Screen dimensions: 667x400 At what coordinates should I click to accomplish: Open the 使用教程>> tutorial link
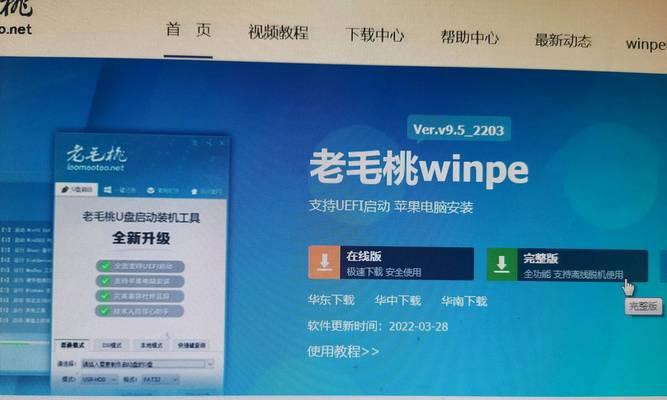343,351
